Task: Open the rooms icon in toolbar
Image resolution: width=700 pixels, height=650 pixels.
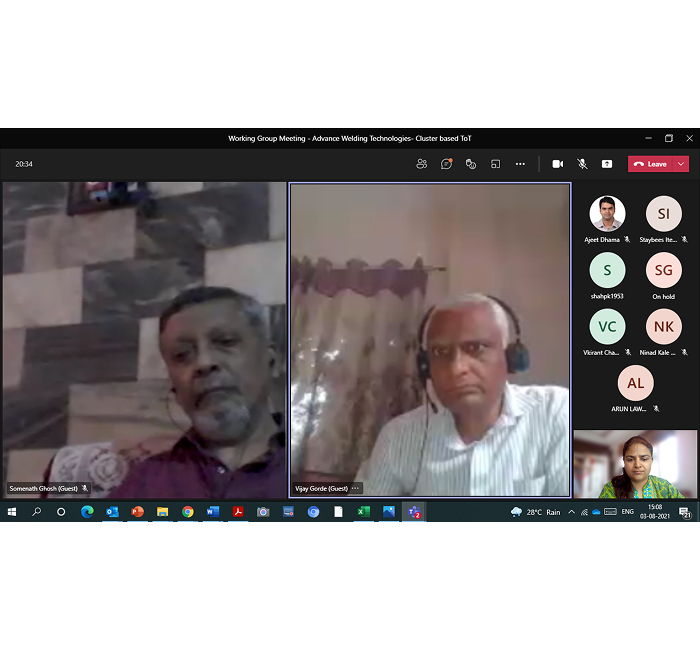Action: coord(495,164)
